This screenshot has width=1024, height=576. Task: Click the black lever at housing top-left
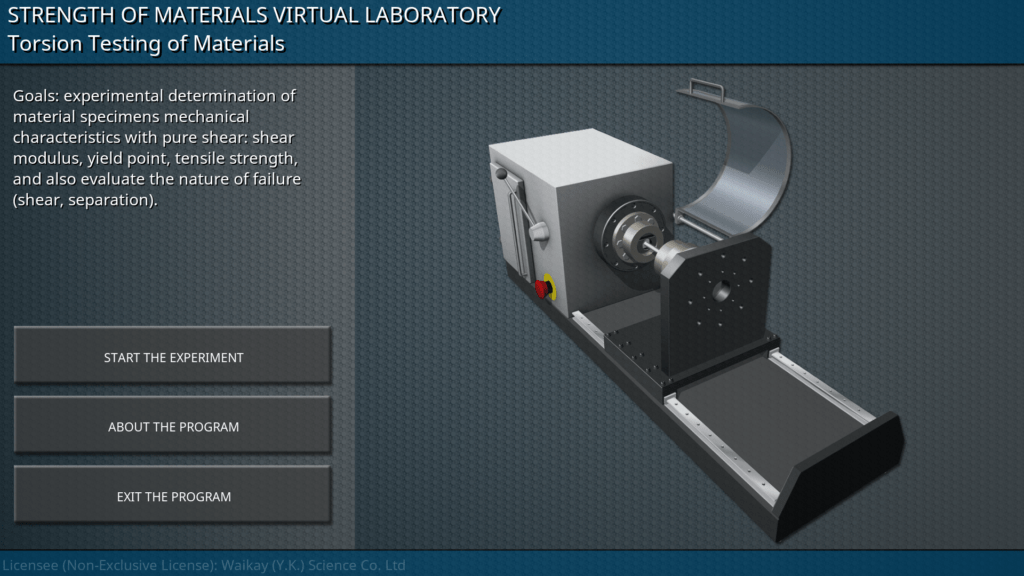pyautogui.click(x=502, y=175)
